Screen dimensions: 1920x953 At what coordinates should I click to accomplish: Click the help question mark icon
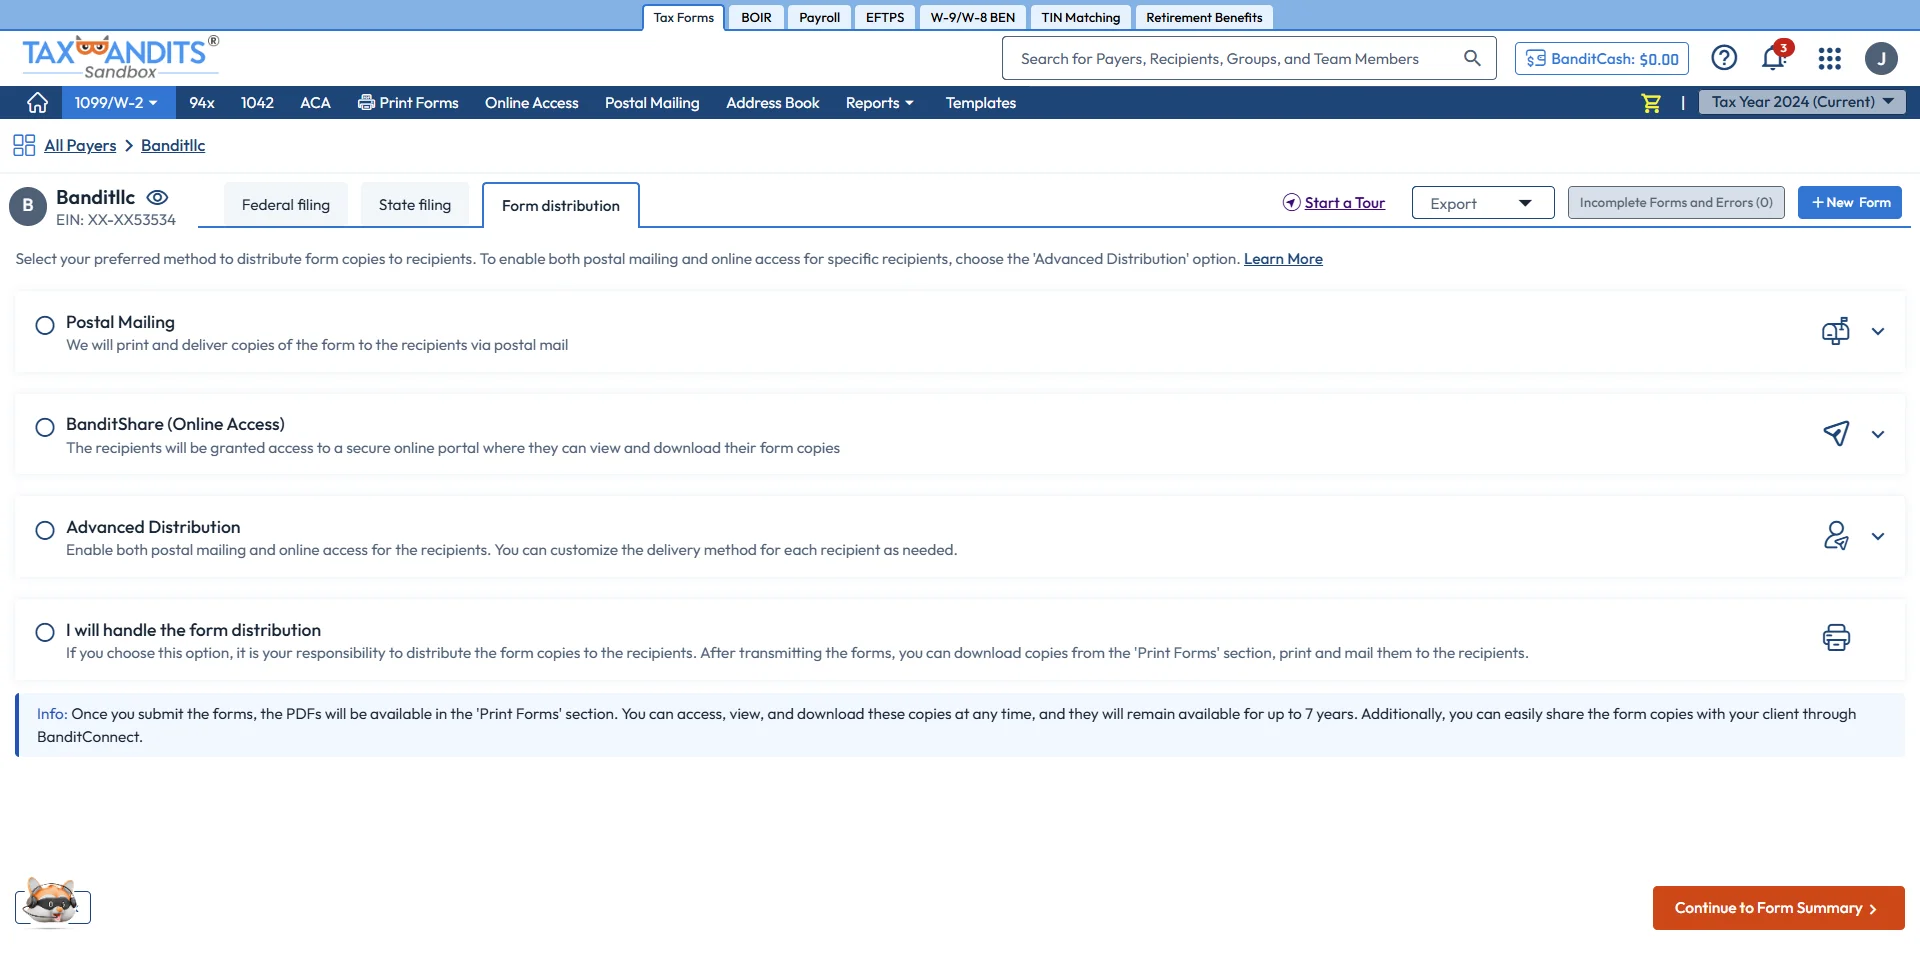pyautogui.click(x=1724, y=58)
